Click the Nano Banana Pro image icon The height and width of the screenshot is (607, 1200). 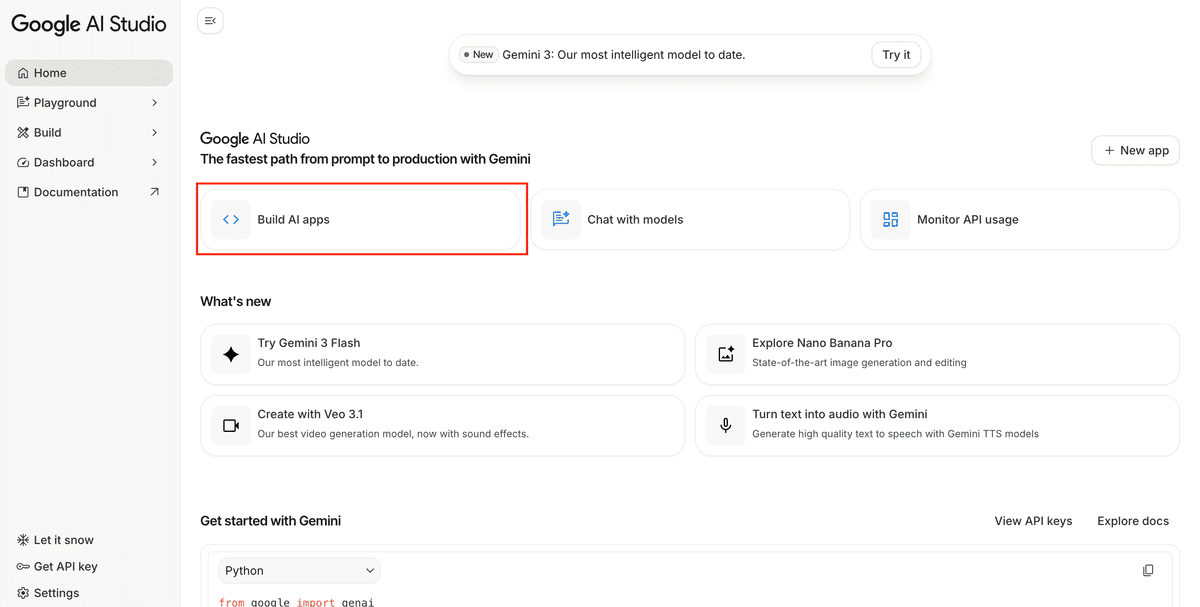[x=726, y=354]
